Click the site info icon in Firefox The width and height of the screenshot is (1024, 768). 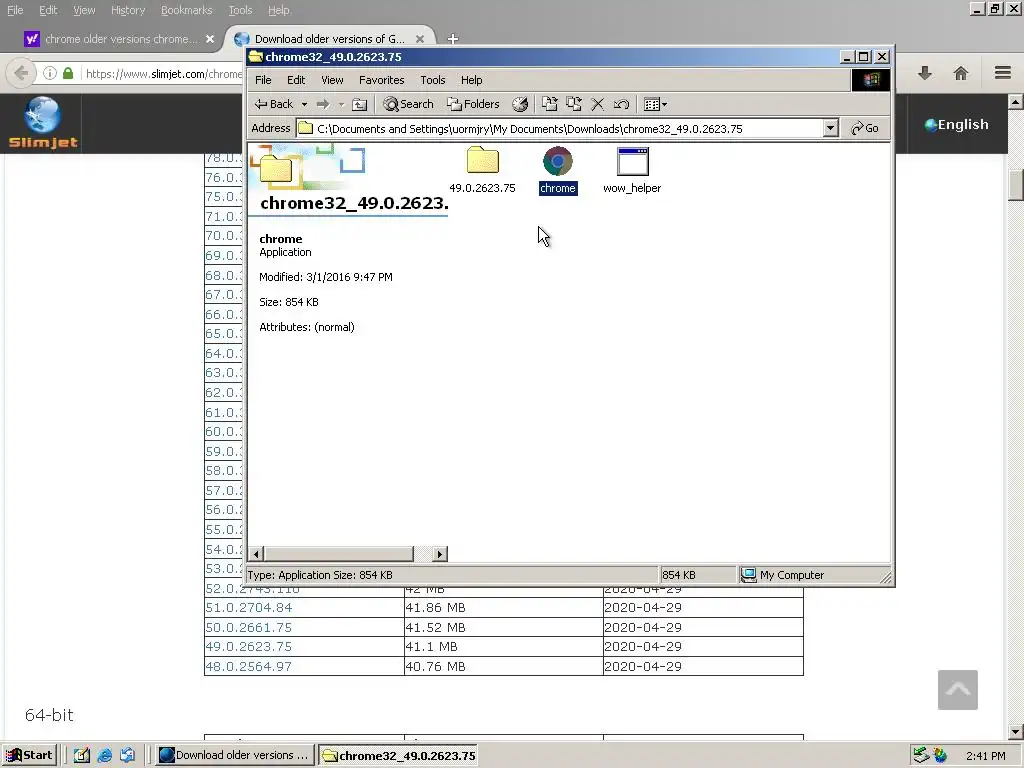pyautogui.click(x=50, y=73)
